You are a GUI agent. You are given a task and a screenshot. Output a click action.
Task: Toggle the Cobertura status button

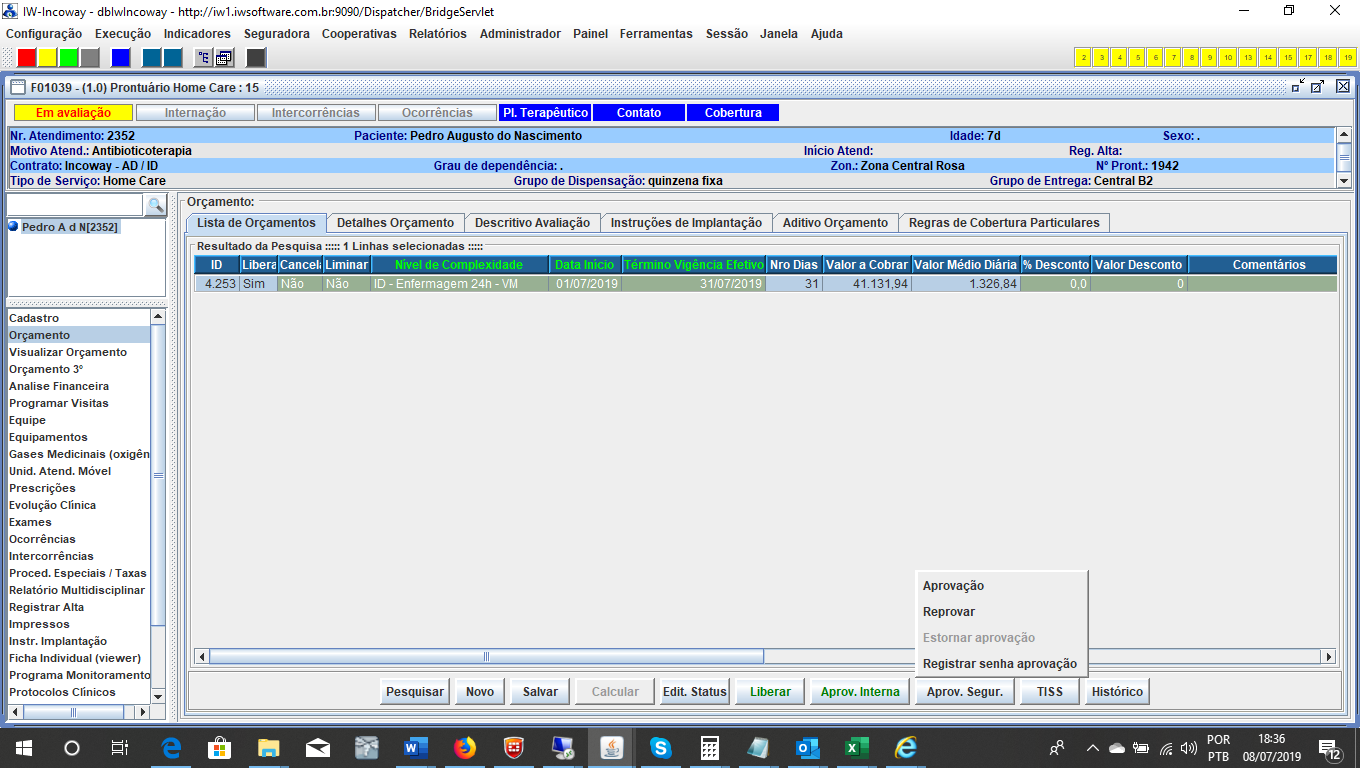click(732, 113)
